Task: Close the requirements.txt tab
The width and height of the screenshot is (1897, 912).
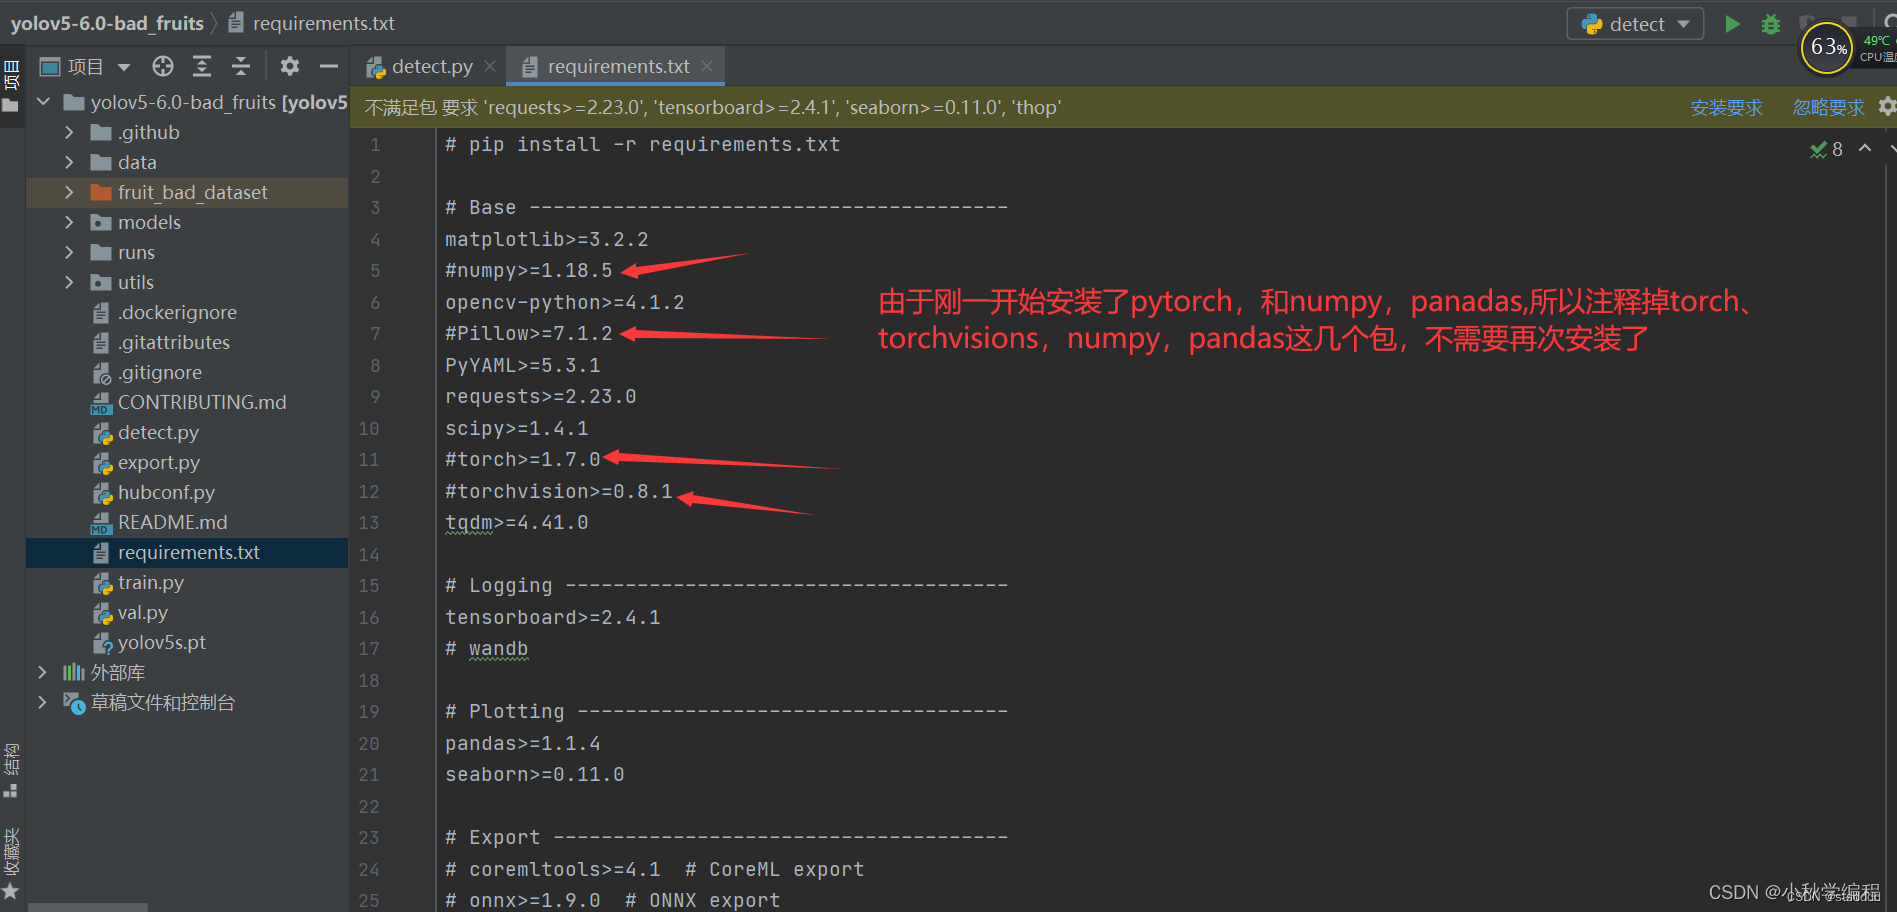Action: coord(707,66)
